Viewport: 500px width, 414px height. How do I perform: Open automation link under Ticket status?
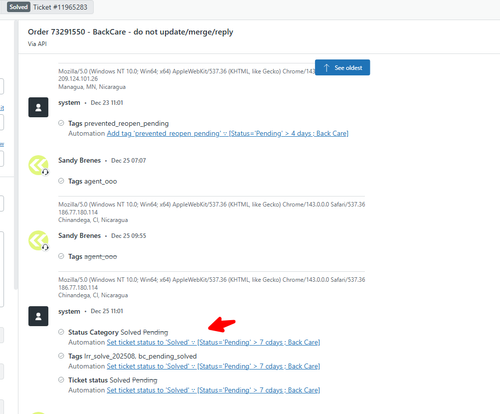(x=213, y=390)
